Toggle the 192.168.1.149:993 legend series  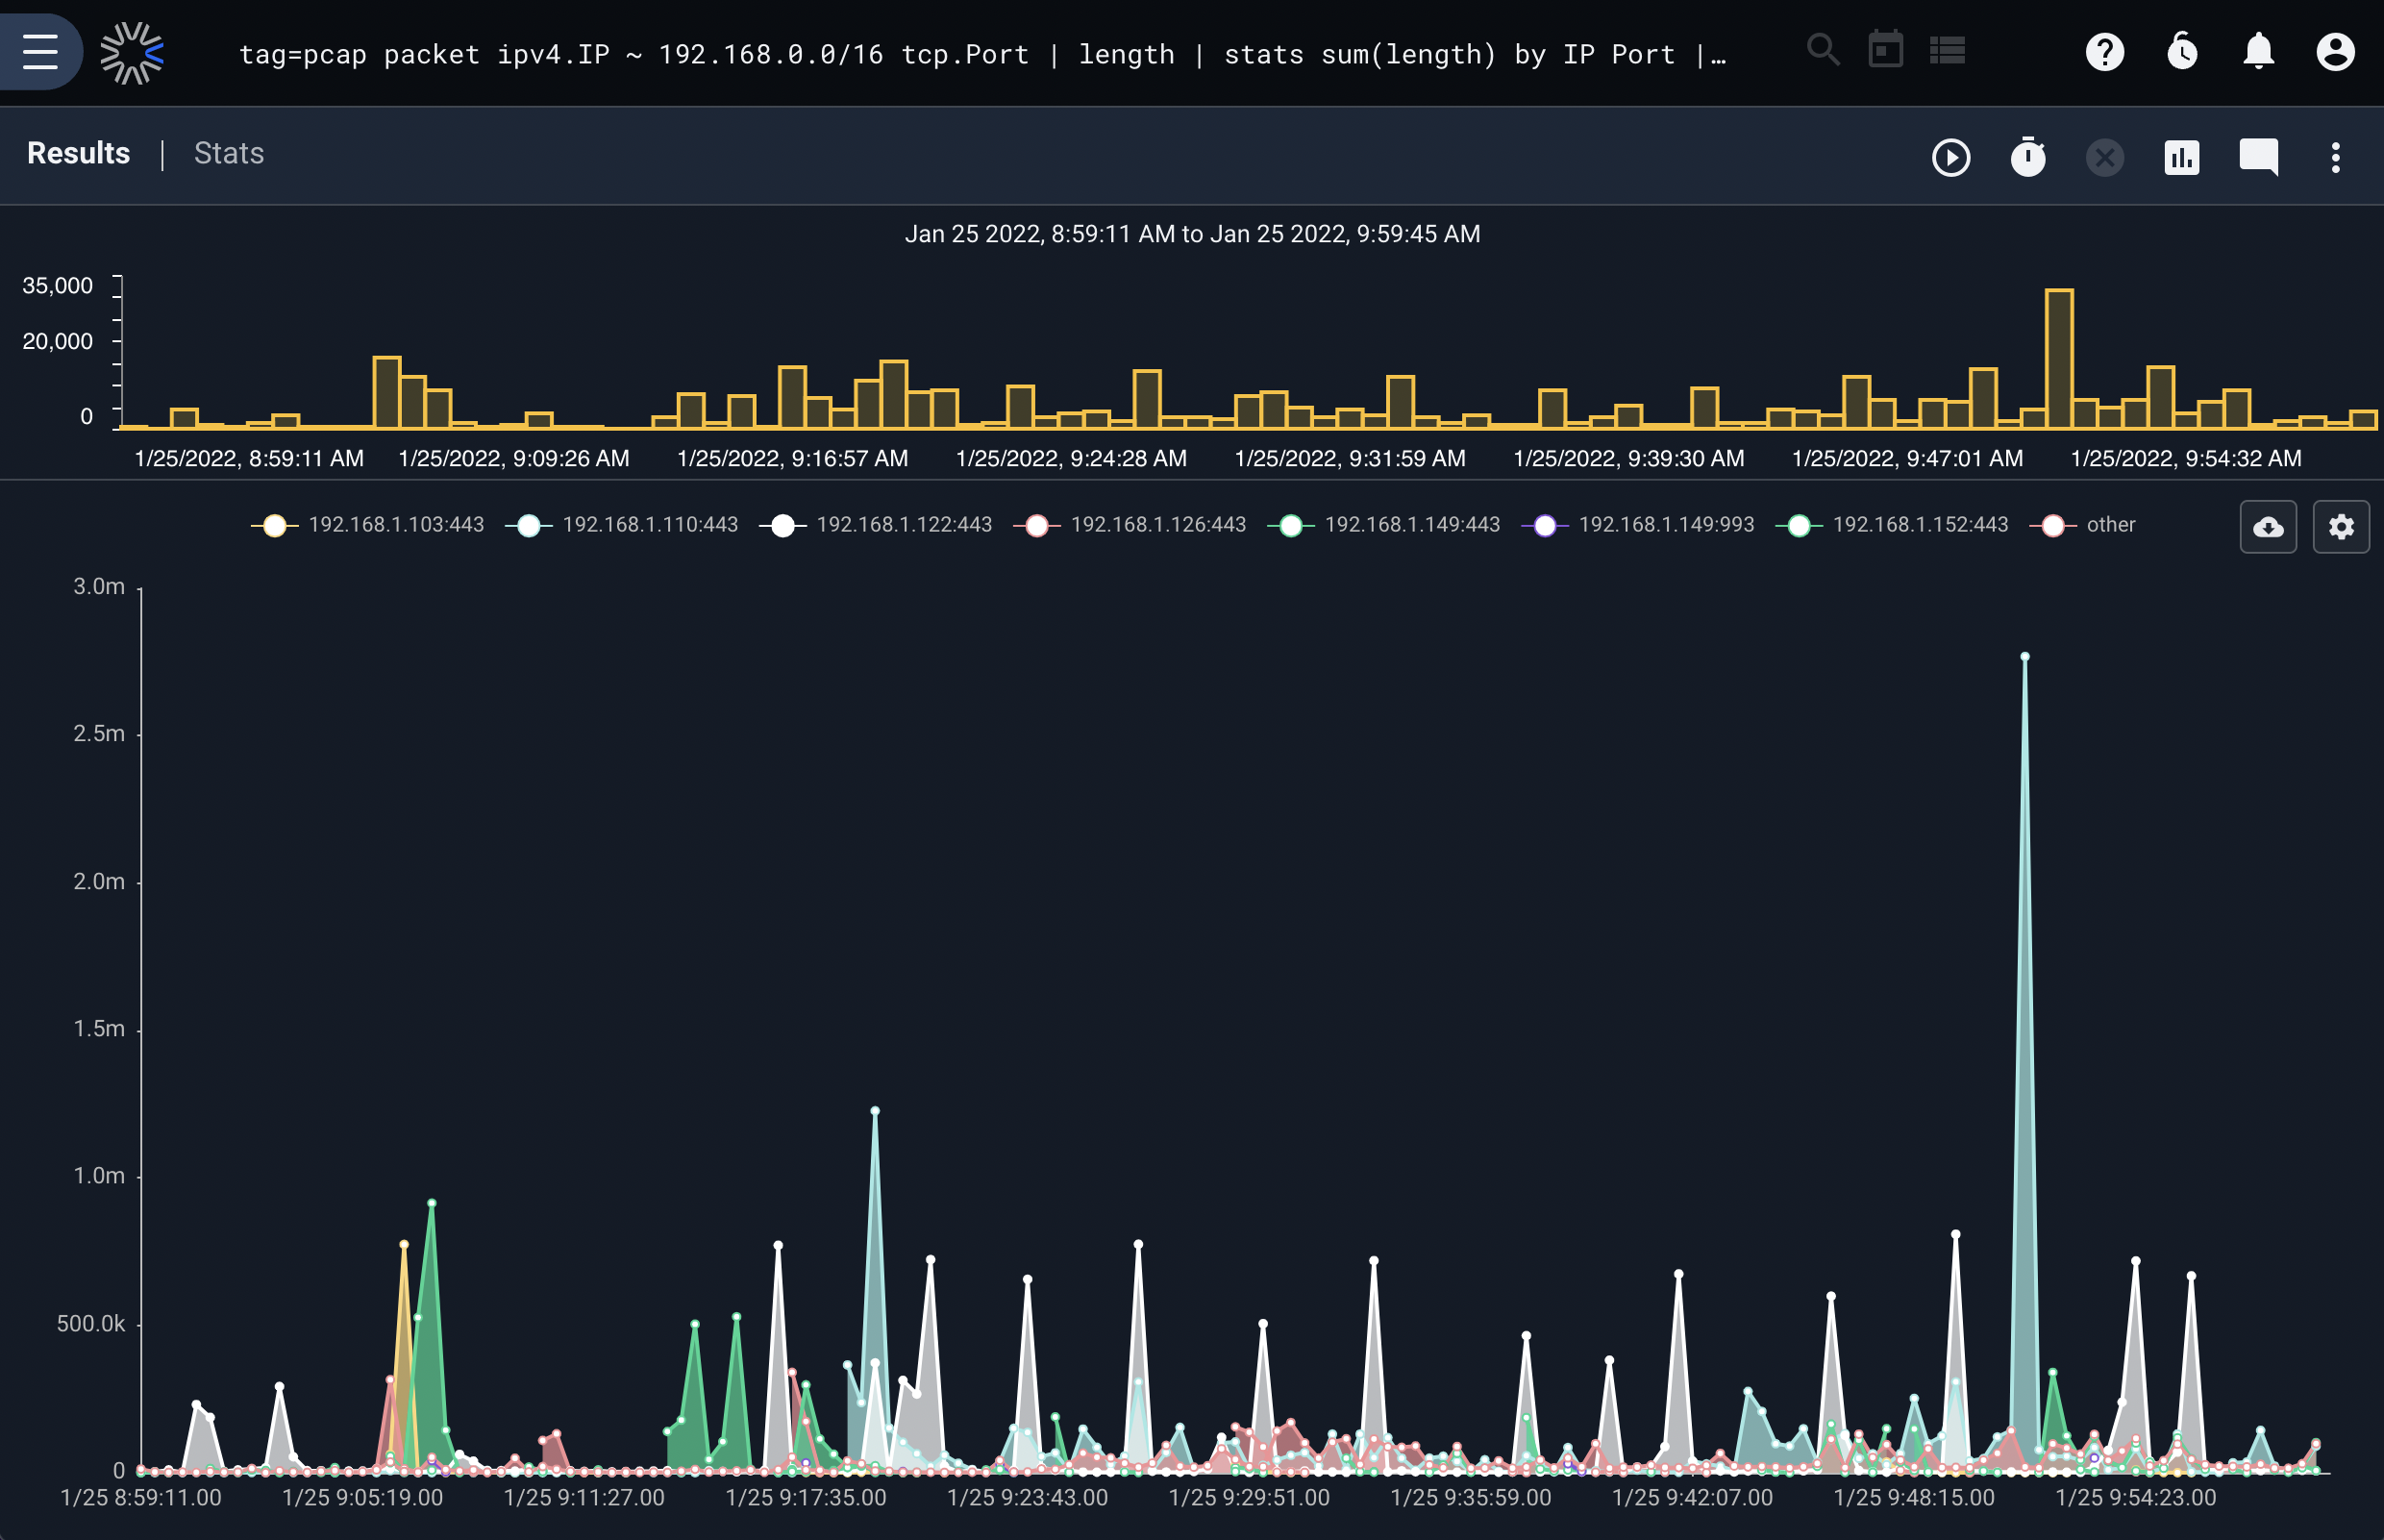pos(1637,525)
